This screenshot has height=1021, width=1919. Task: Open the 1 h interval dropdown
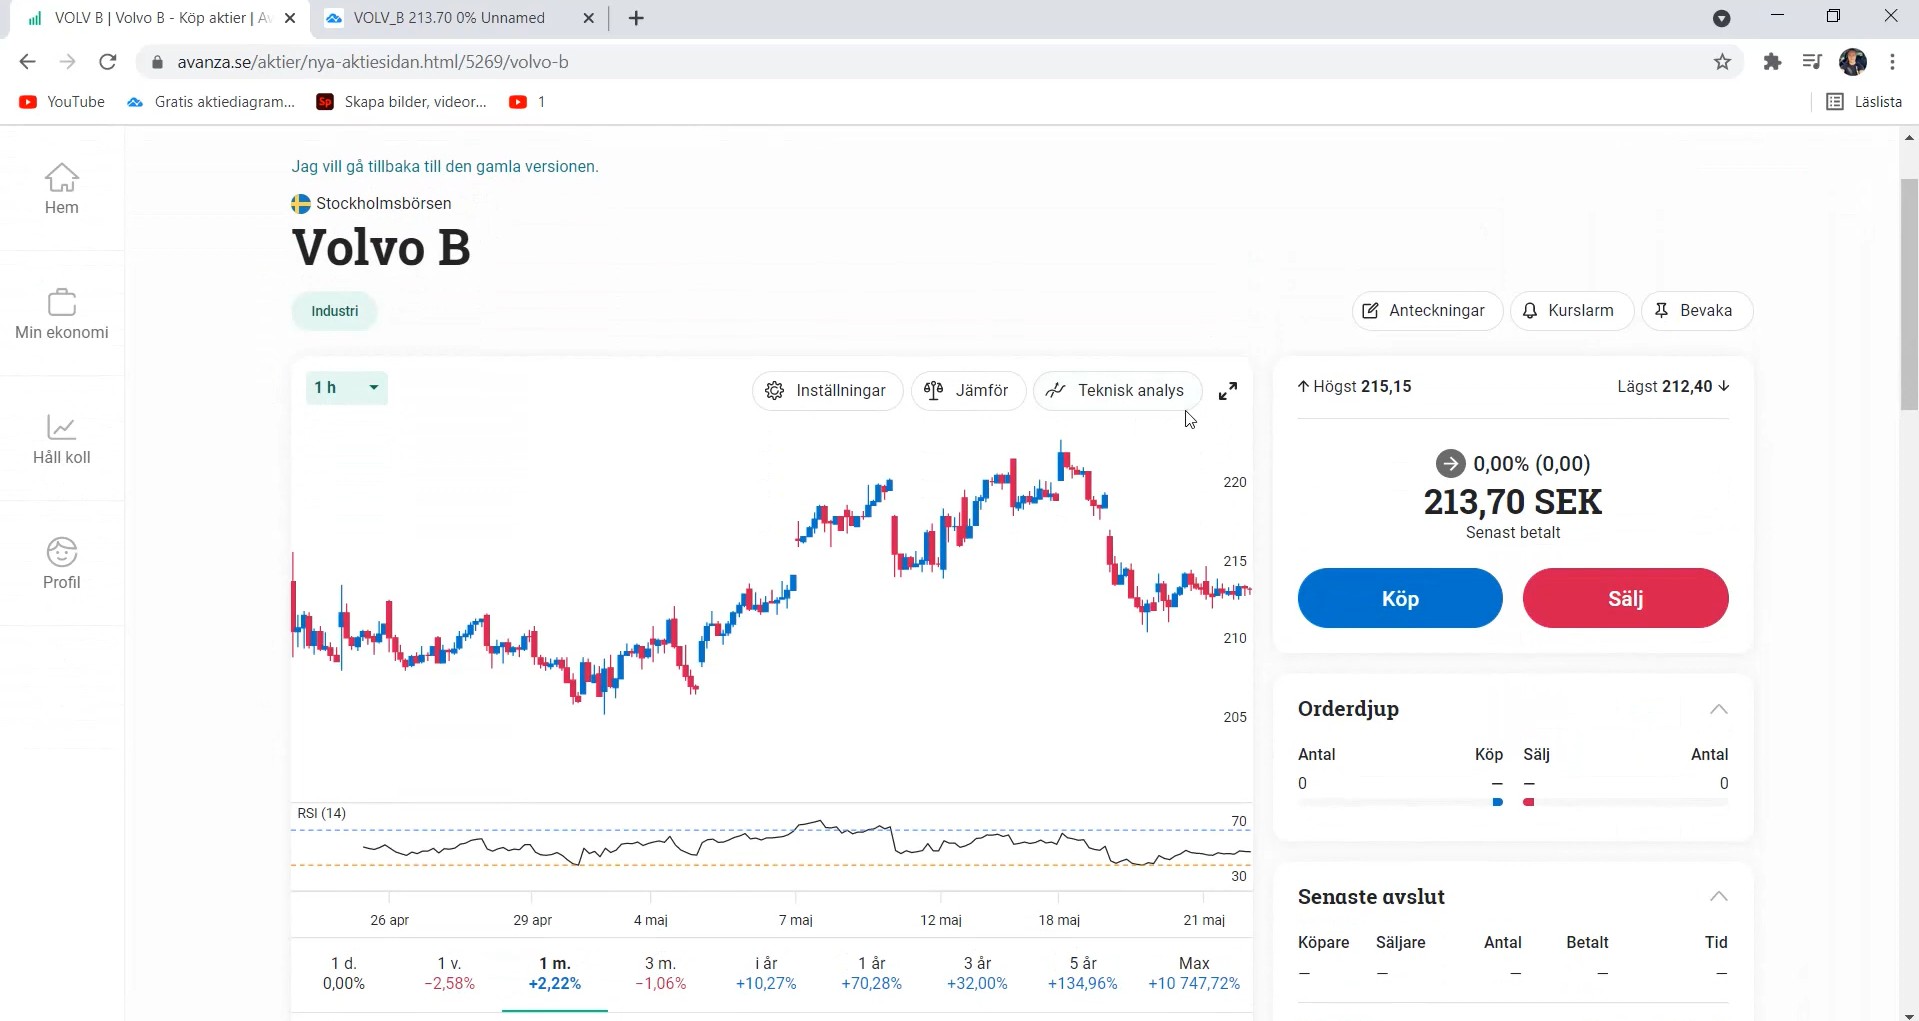coord(346,388)
